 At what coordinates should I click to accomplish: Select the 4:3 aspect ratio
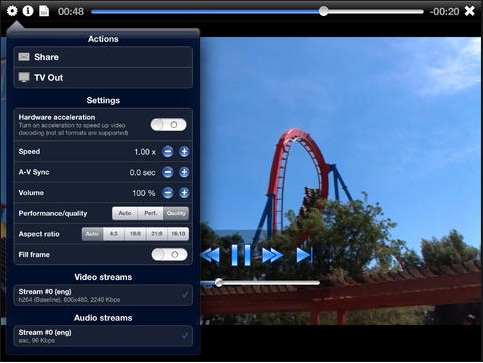tap(114, 234)
